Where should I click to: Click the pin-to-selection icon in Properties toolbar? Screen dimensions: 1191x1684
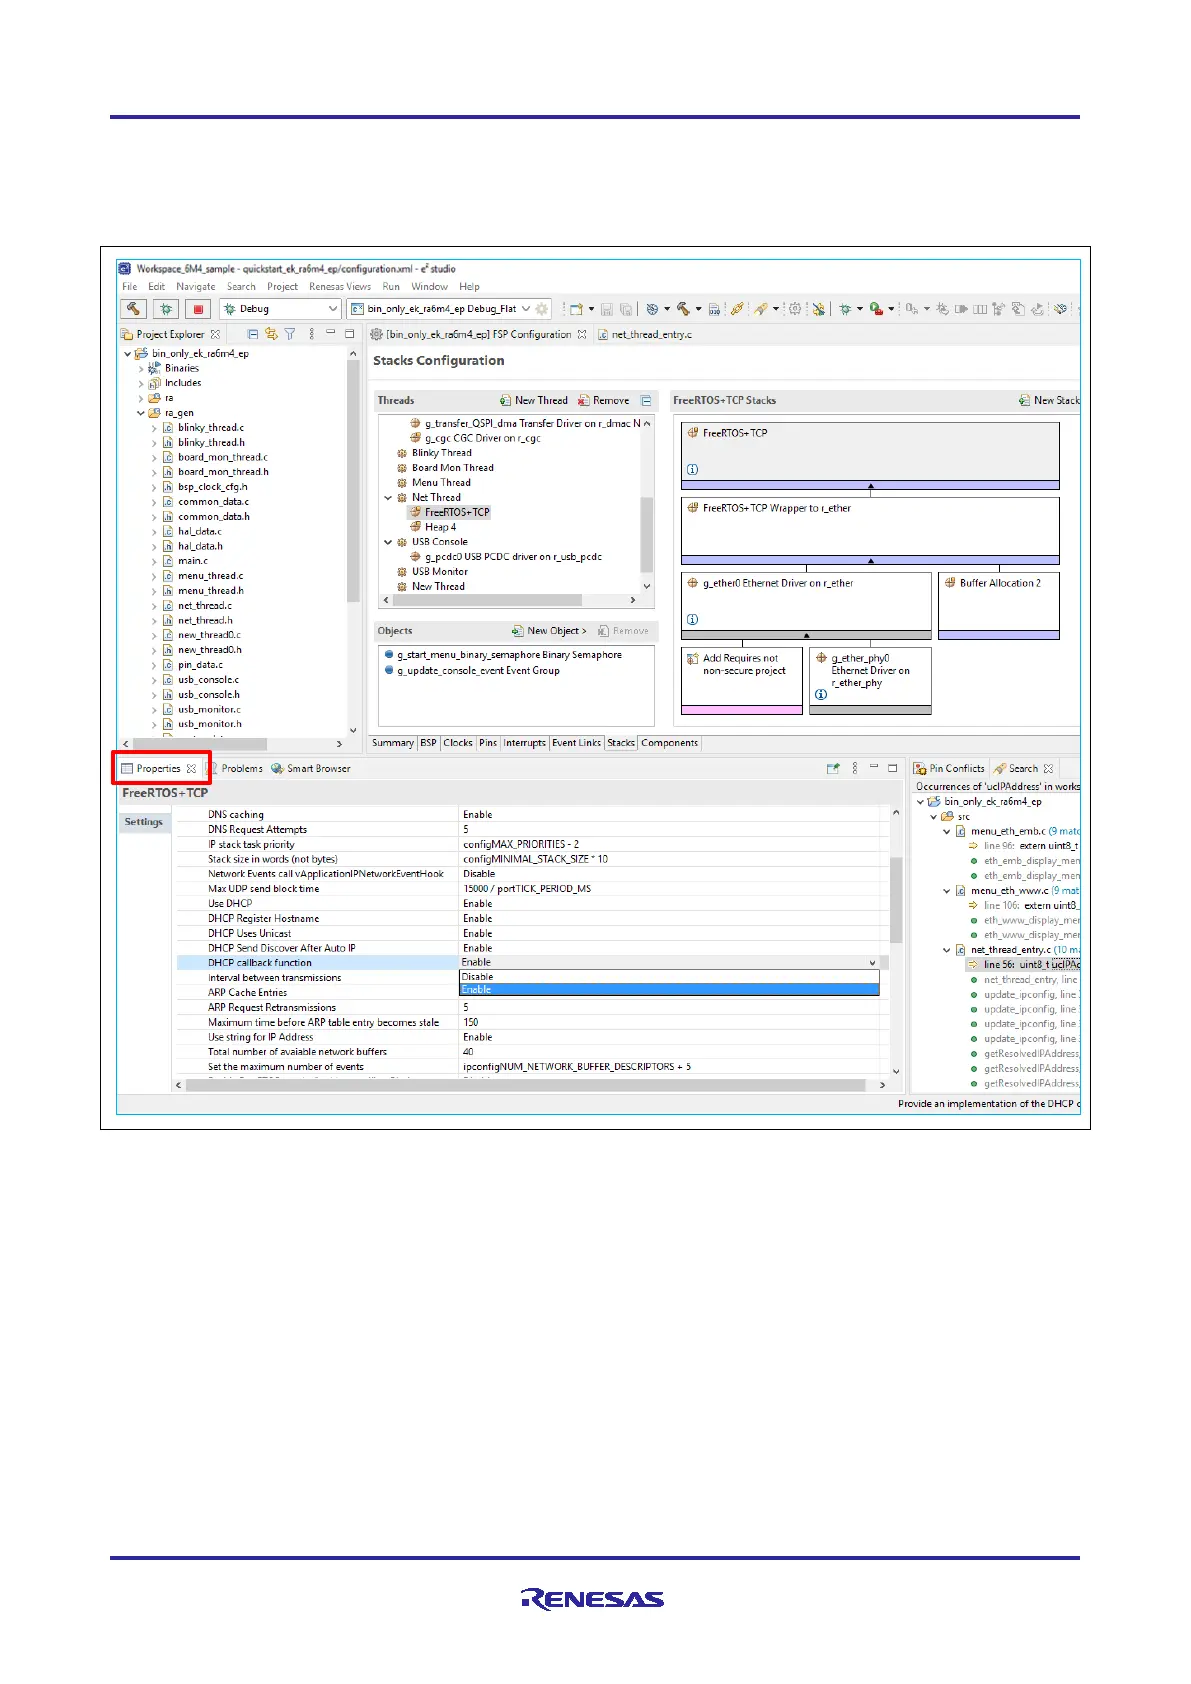833,768
